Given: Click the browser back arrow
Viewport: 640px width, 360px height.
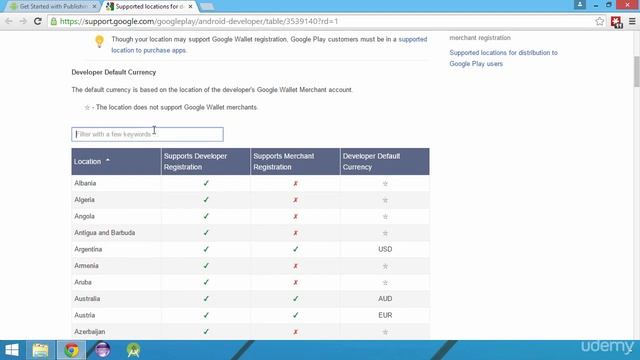Looking at the screenshot, I should coord(9,21).
